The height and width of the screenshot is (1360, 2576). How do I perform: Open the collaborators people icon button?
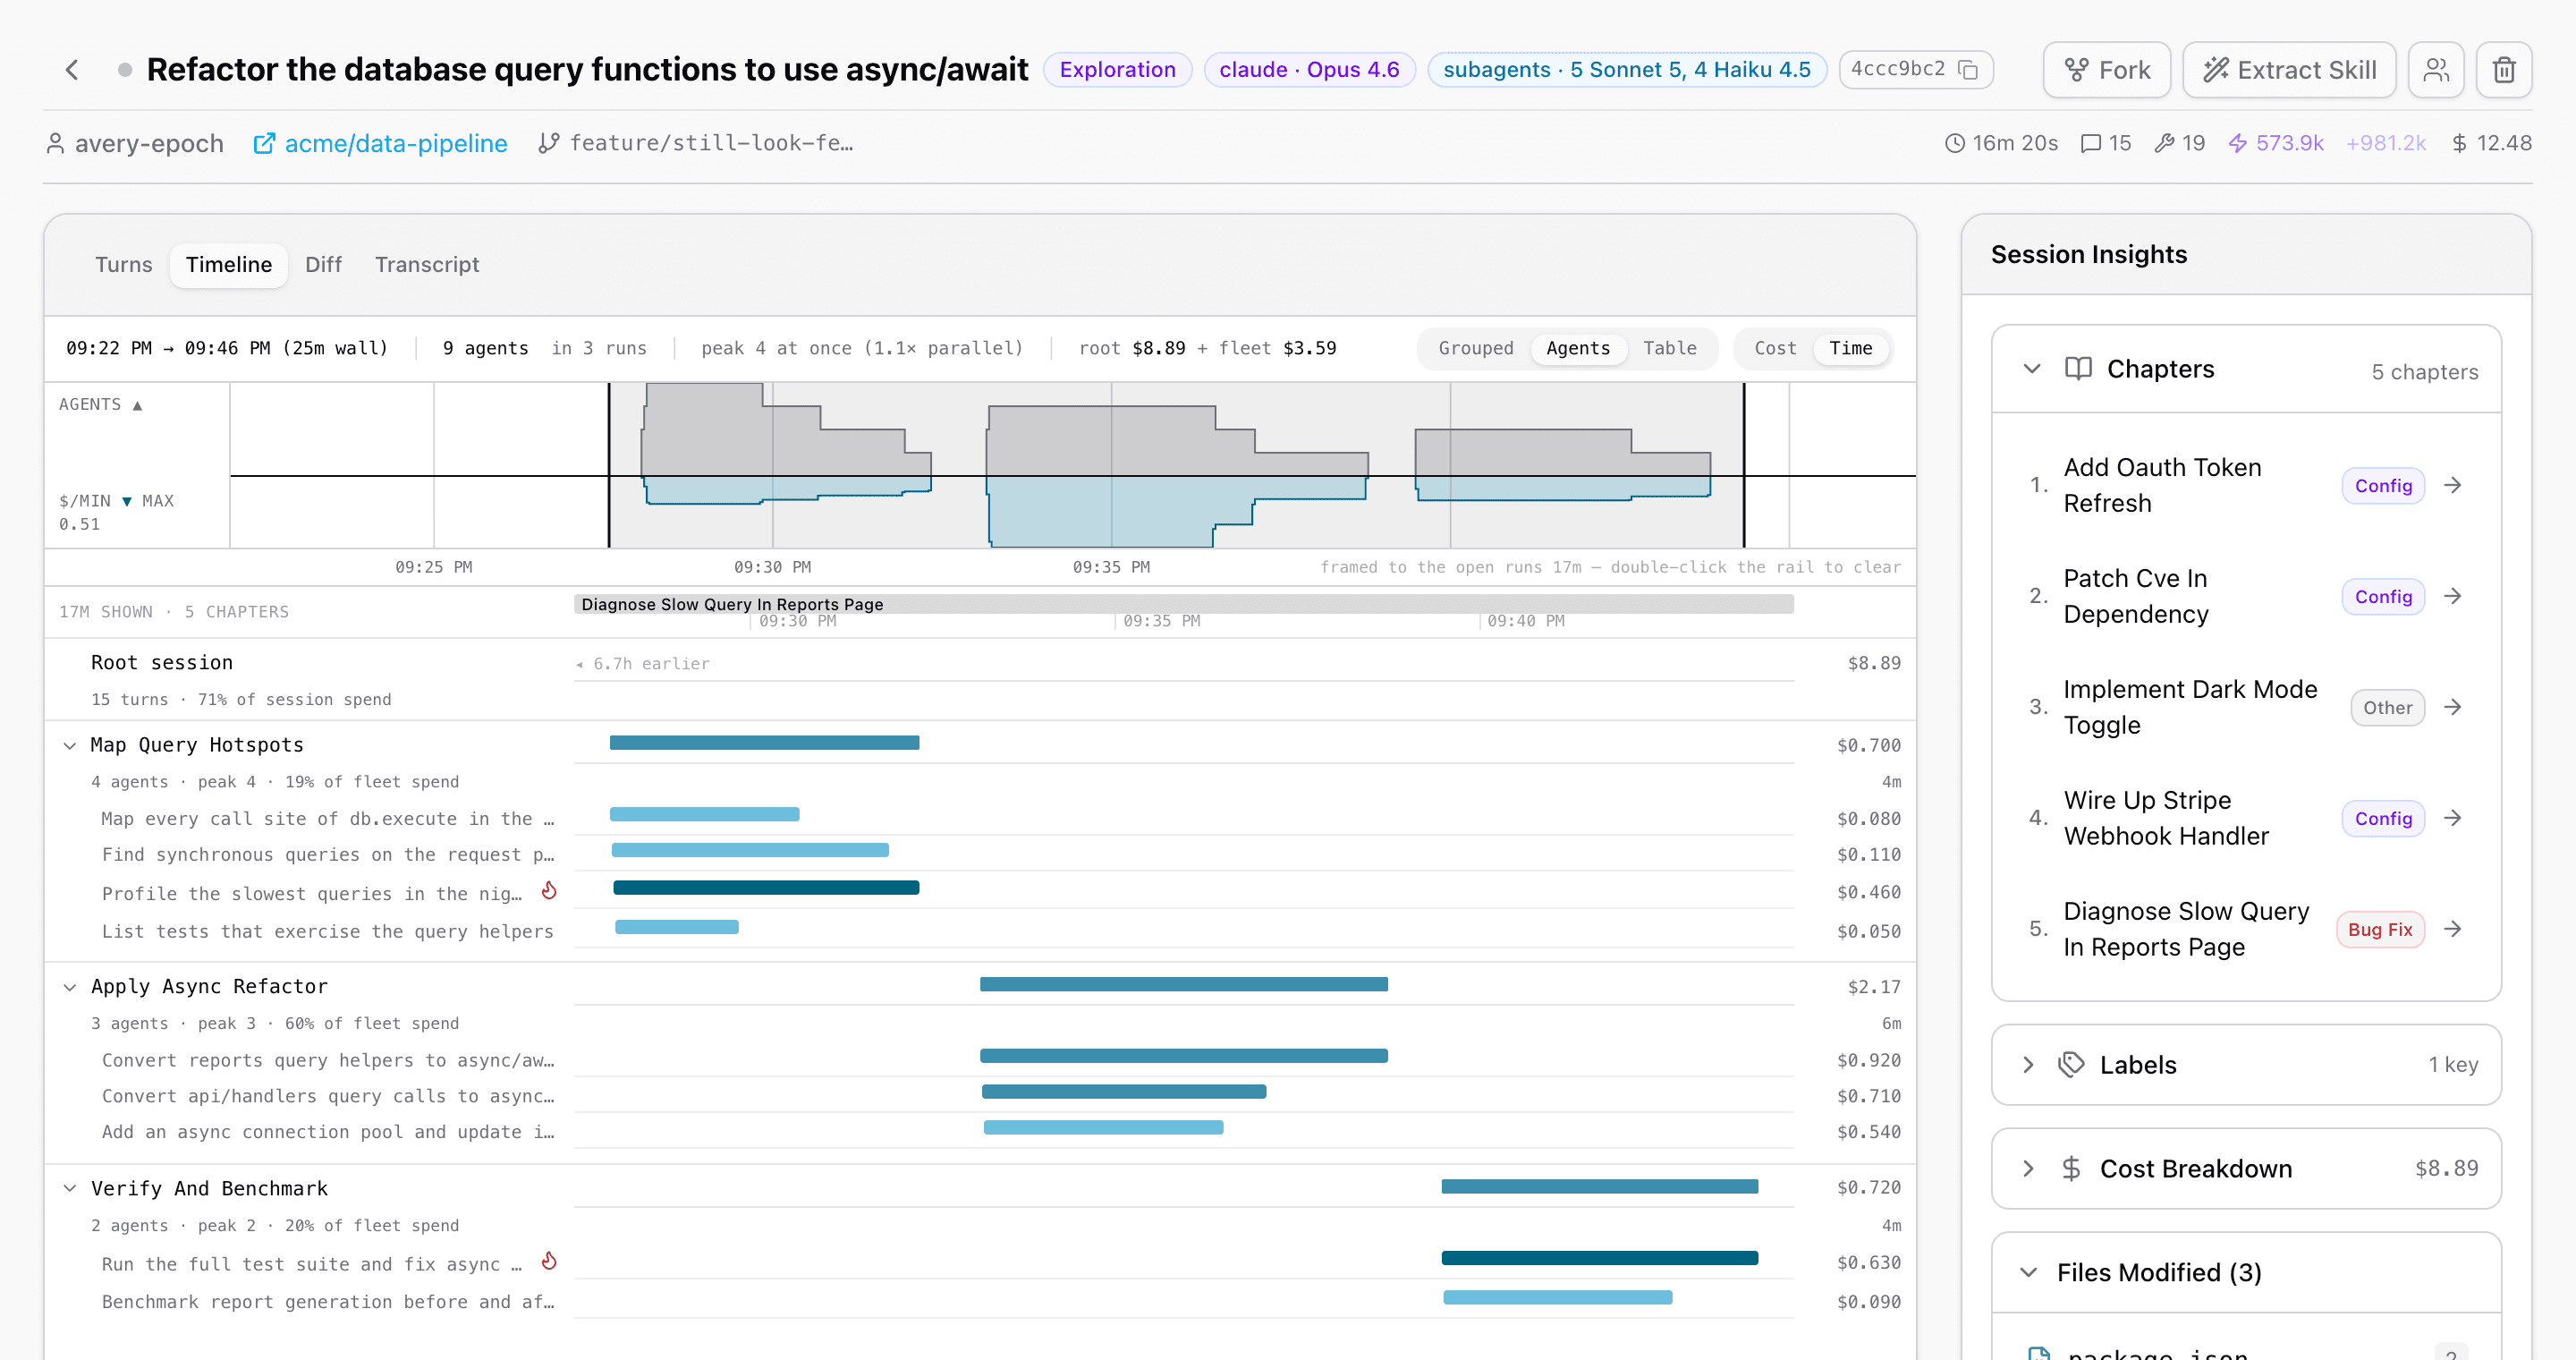(2436, 70)
